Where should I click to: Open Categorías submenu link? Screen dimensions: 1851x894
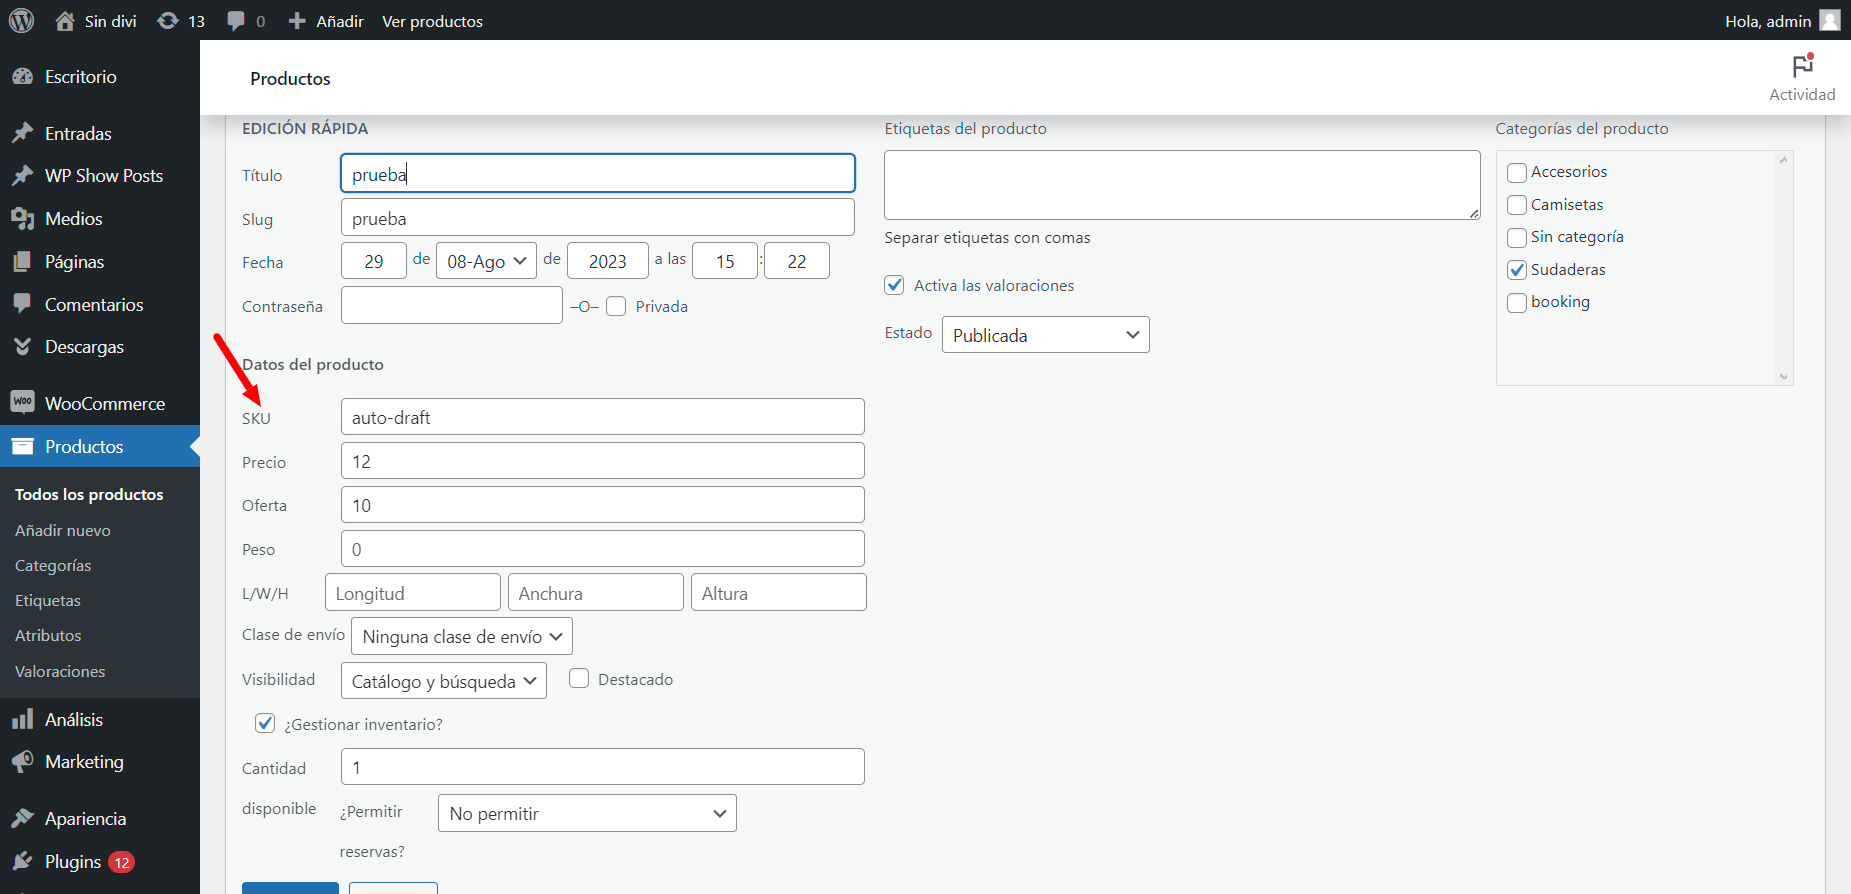point(53,565)
